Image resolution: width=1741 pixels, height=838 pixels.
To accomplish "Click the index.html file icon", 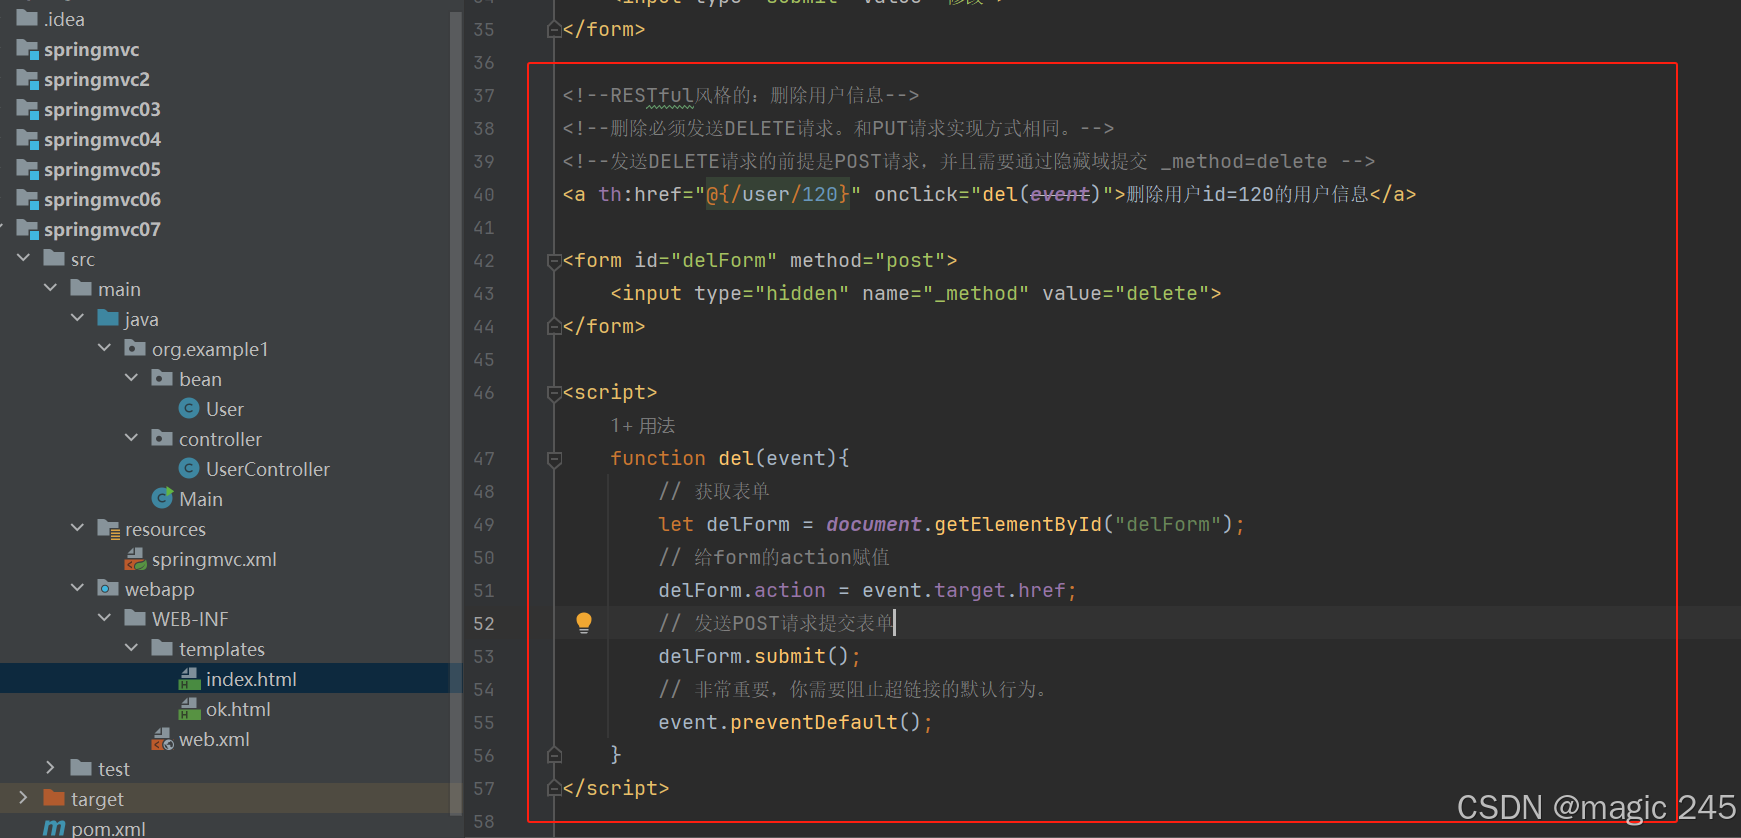I will [x=189, y=679].
